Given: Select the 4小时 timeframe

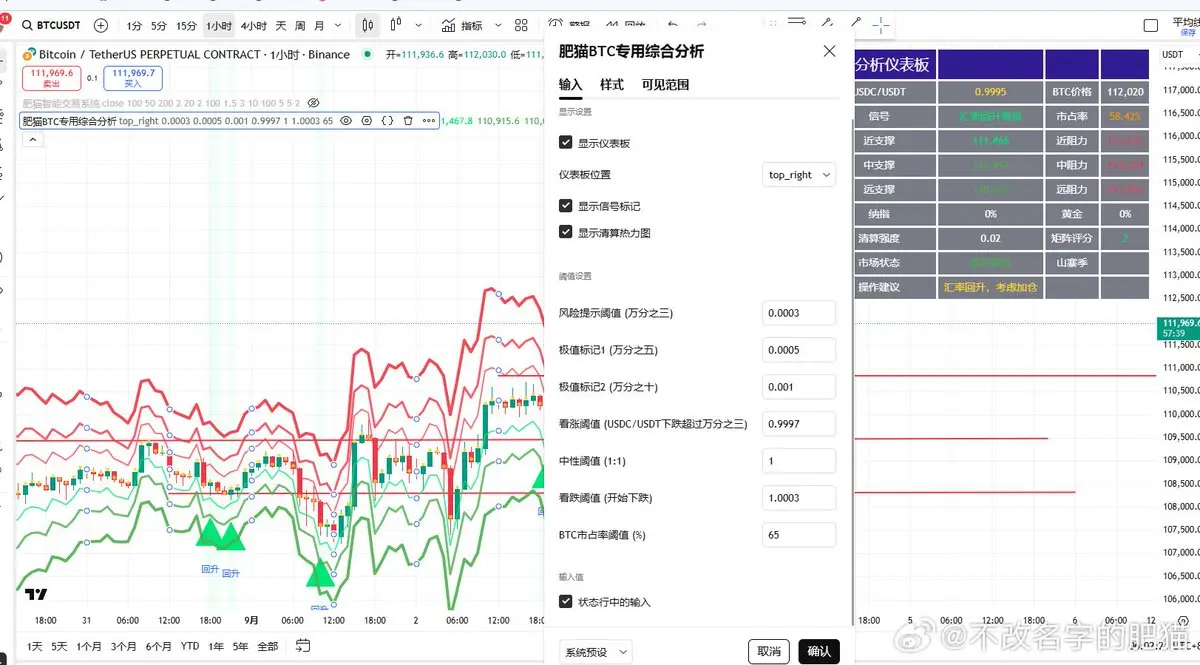Looking at the screenshot, I should point(253,25).
